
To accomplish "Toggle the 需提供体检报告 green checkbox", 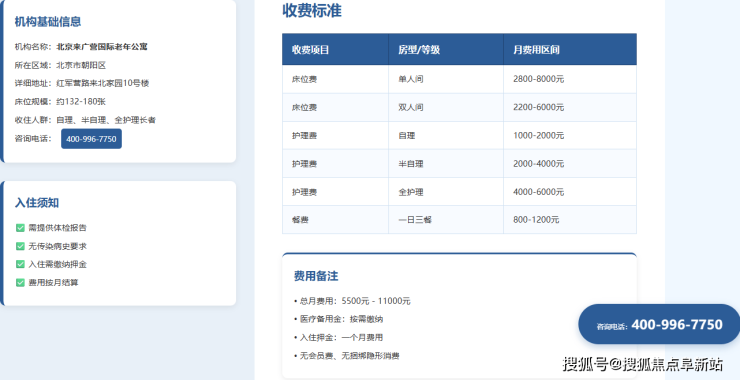I will [x=20, y=228].
